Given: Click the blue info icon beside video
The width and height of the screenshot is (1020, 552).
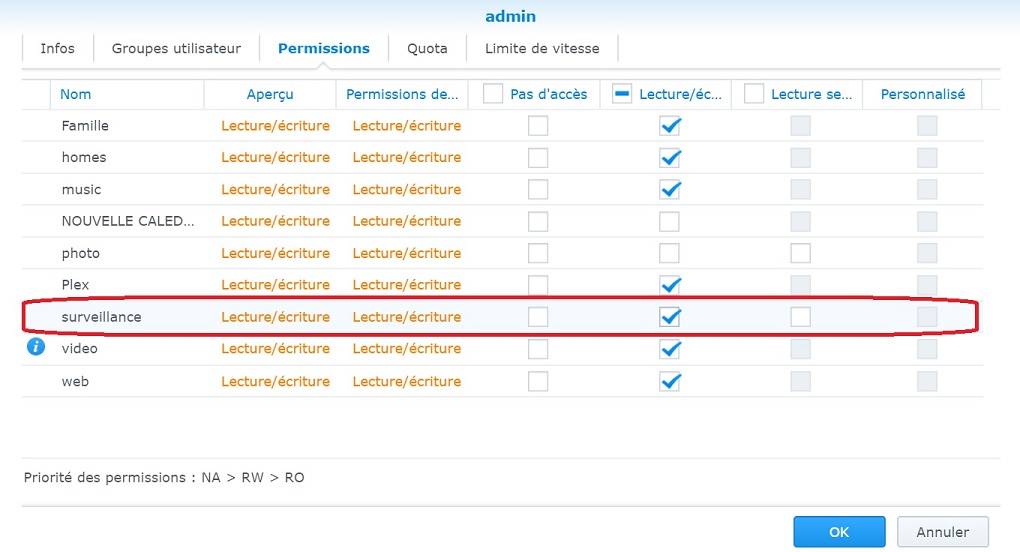Looking at the screenshot, I should 36,347.
